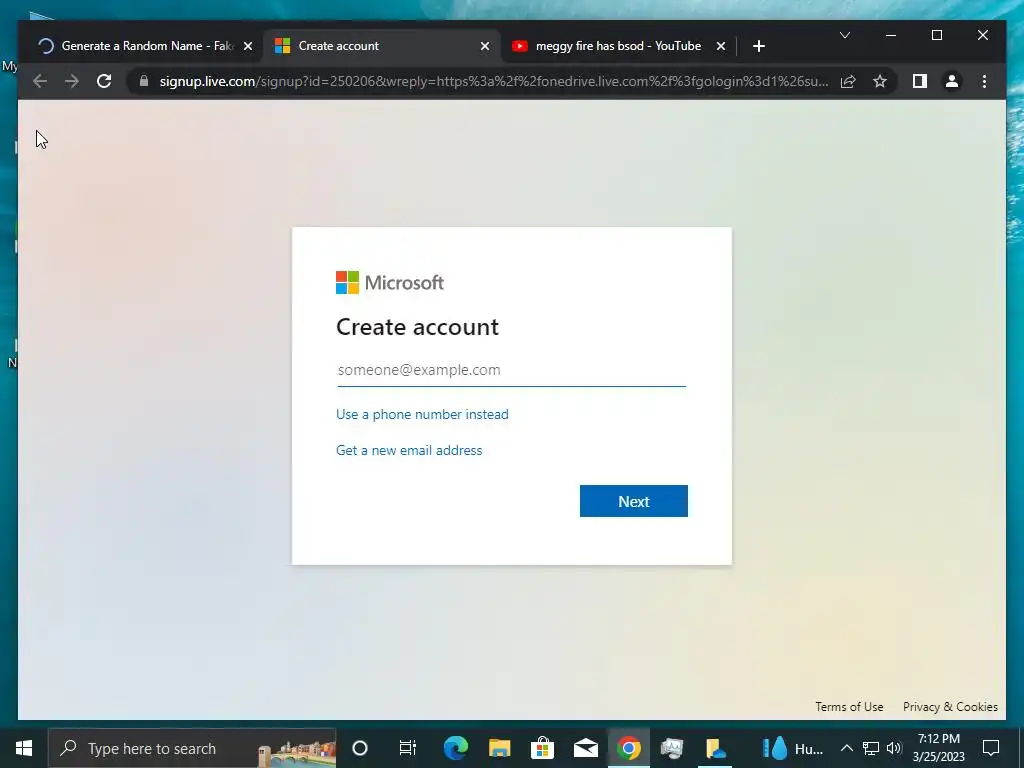1024x768 pixels.
Task: Close the Generate a Random Name tab
Action: pyautogui.click(x=248, y=46)
